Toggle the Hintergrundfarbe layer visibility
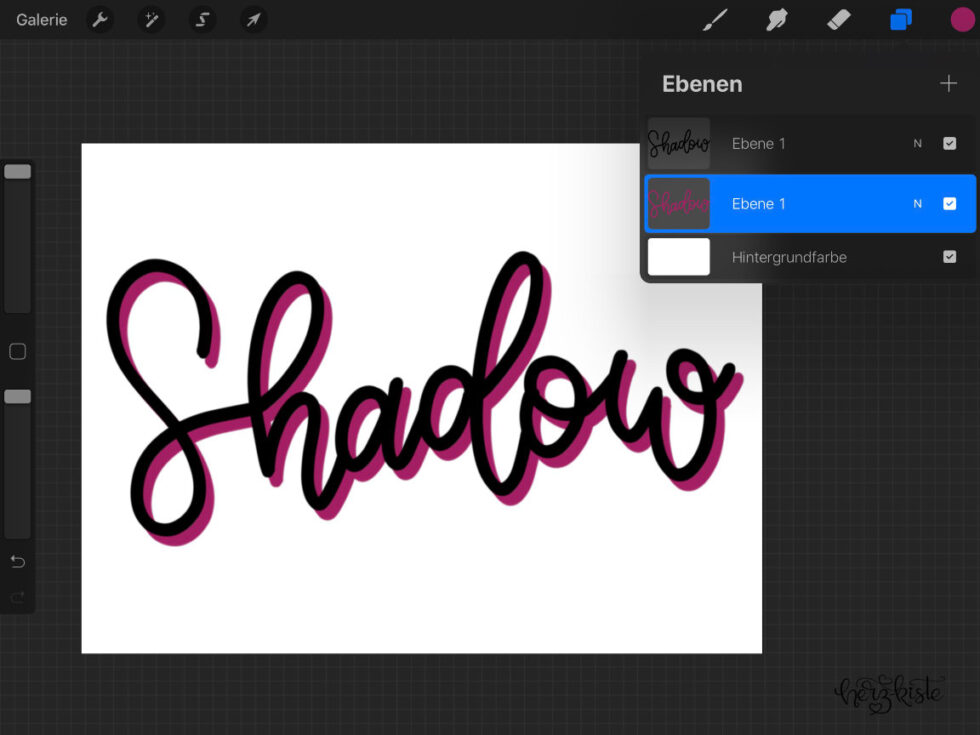 (949, 257)
